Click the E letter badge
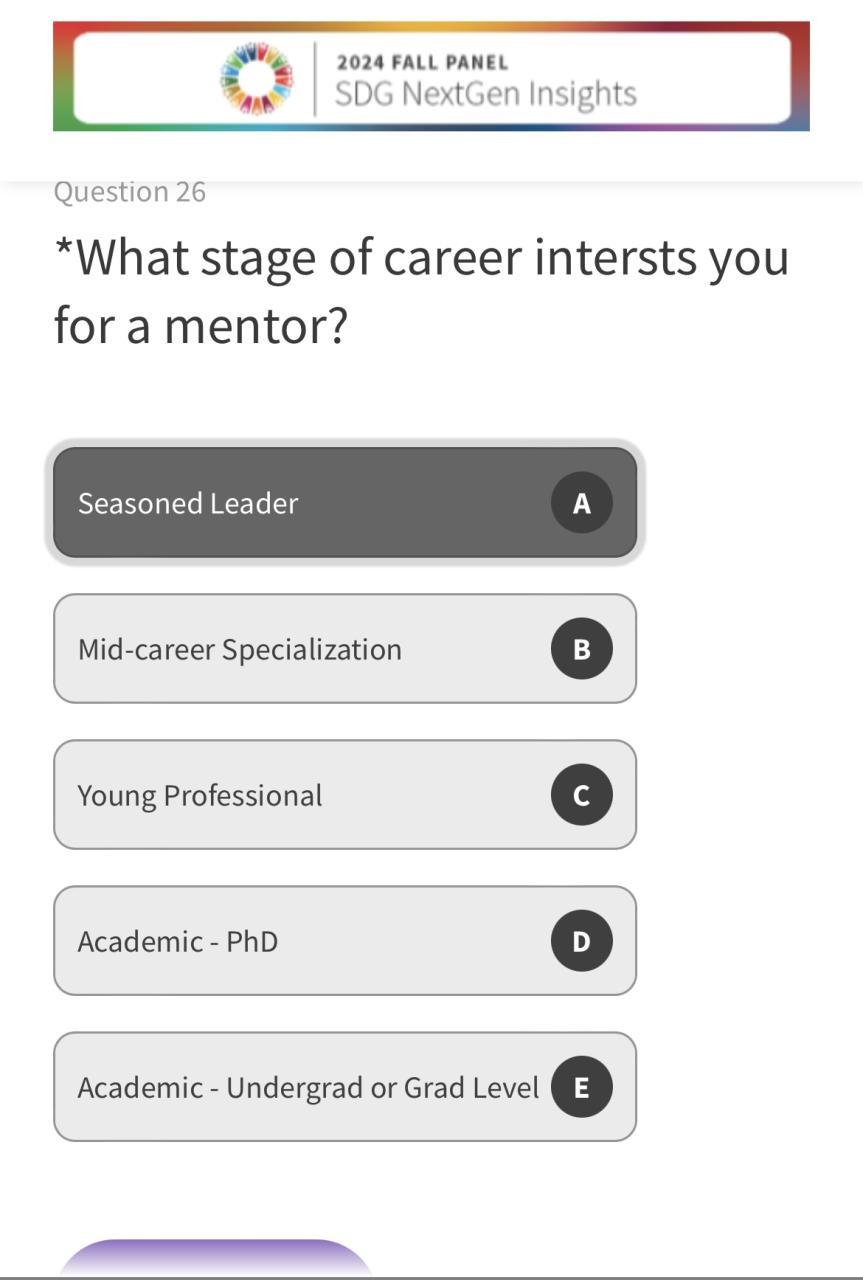 coord(581,1087)
